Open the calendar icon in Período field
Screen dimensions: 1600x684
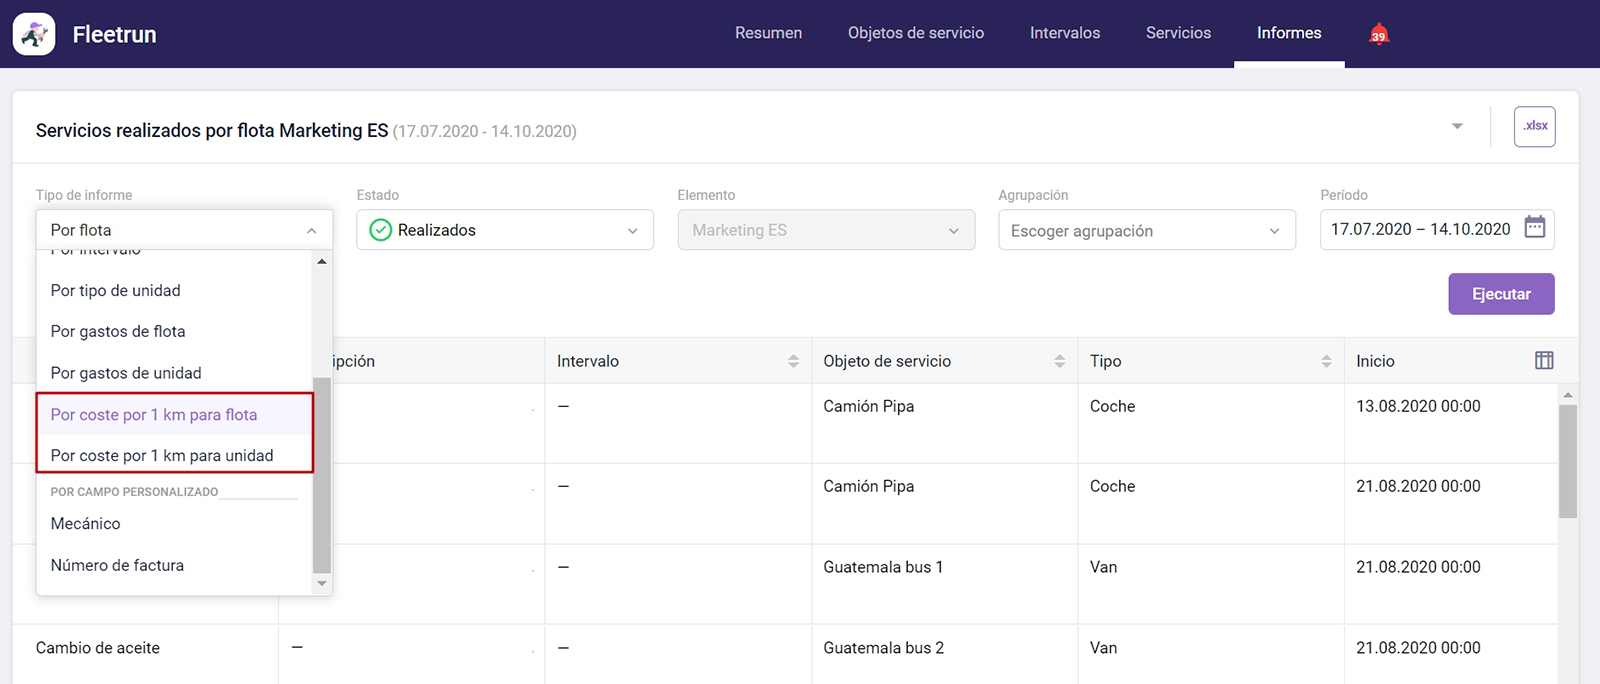pyautogui.click(x=1534, y=228)
